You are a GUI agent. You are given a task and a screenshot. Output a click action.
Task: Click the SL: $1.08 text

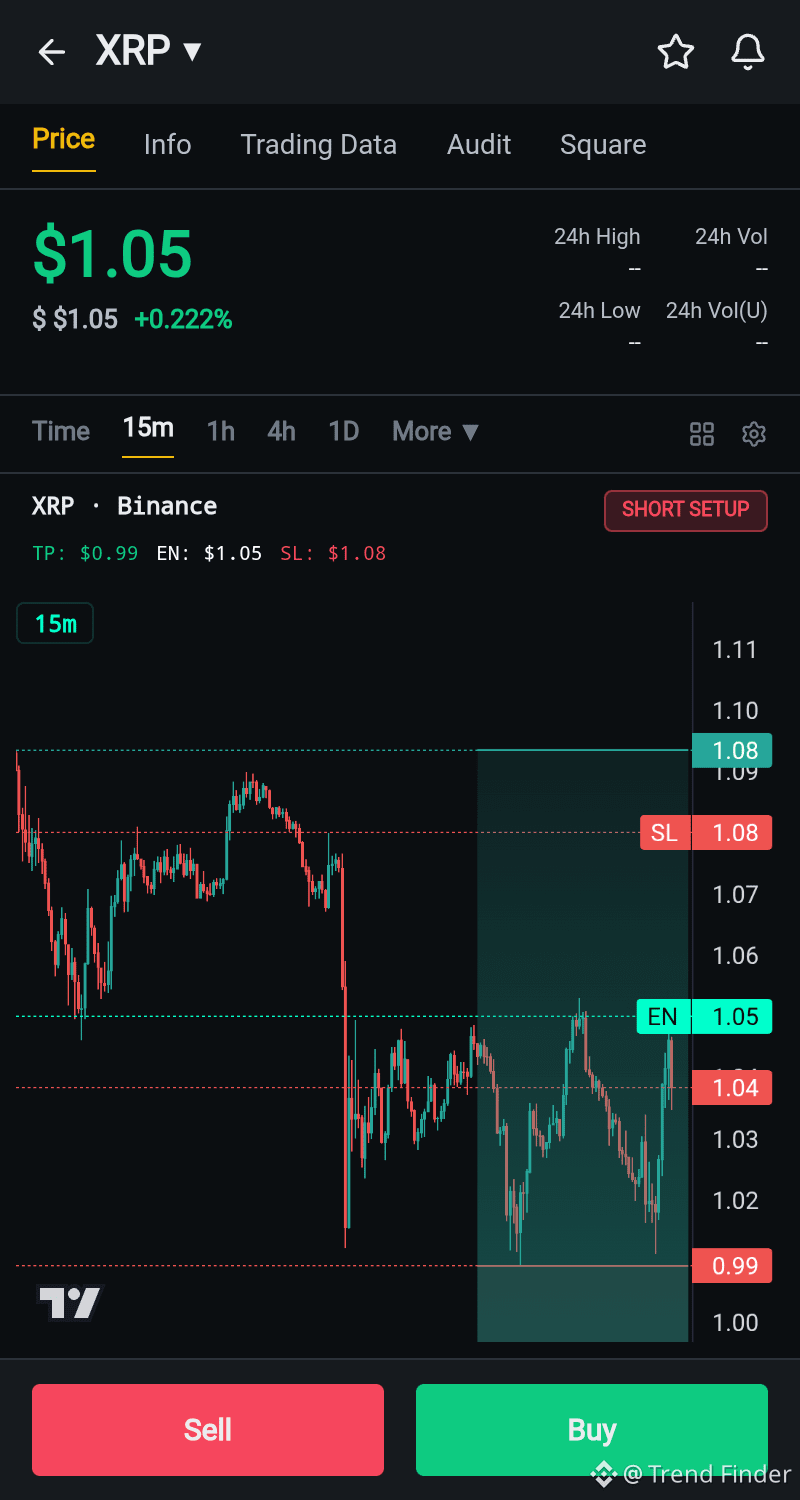tap(333, 553)
